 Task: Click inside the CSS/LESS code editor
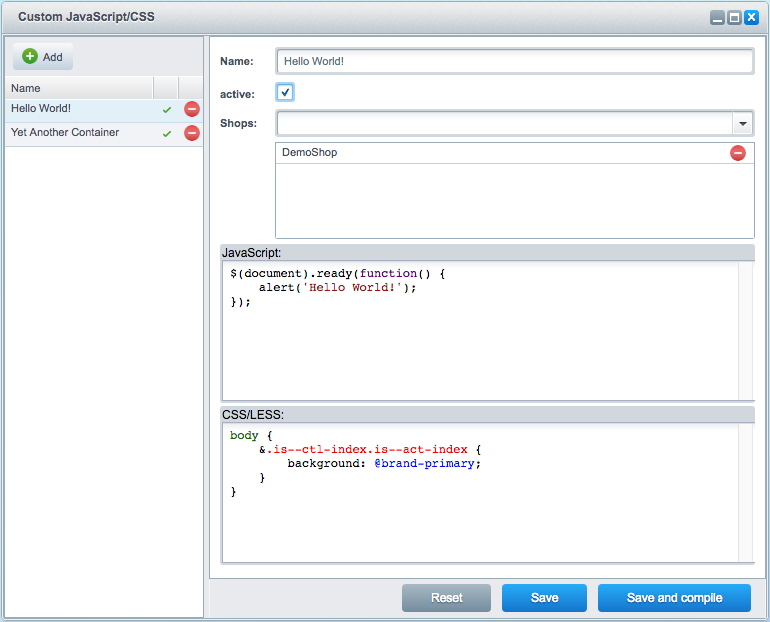480,493
